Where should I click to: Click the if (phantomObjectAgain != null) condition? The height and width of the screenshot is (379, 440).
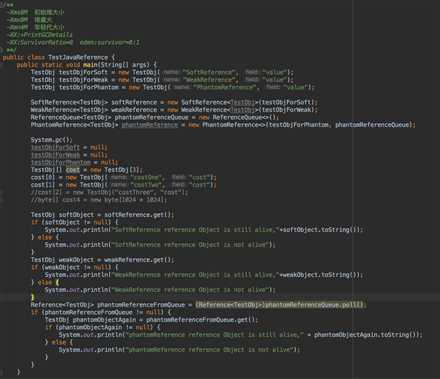pos(102,327)
